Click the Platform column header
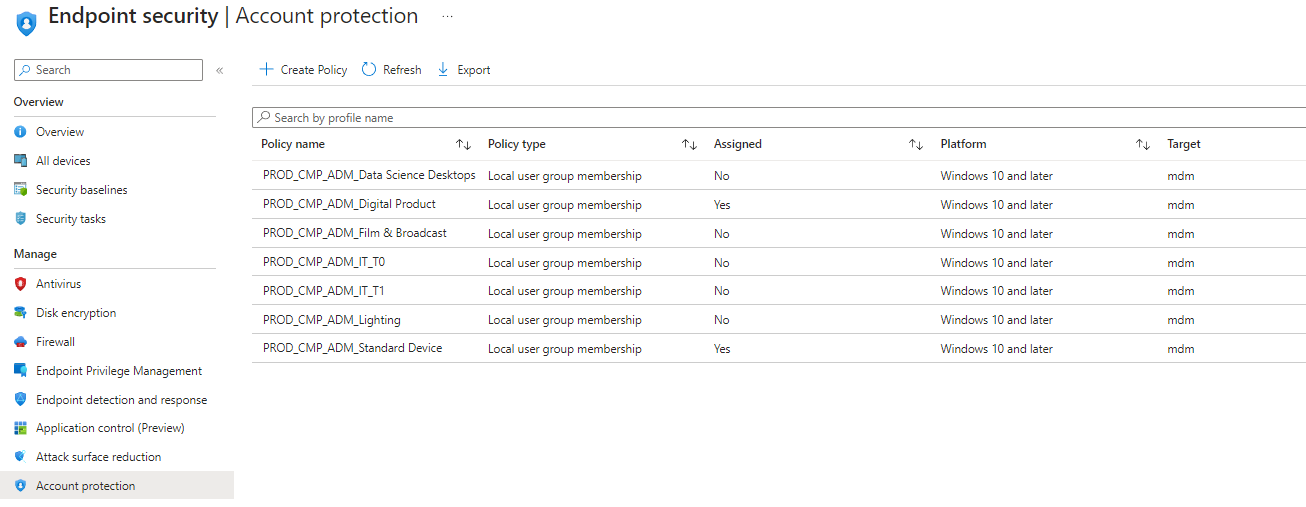1306x507 pixels. (963, 144)
